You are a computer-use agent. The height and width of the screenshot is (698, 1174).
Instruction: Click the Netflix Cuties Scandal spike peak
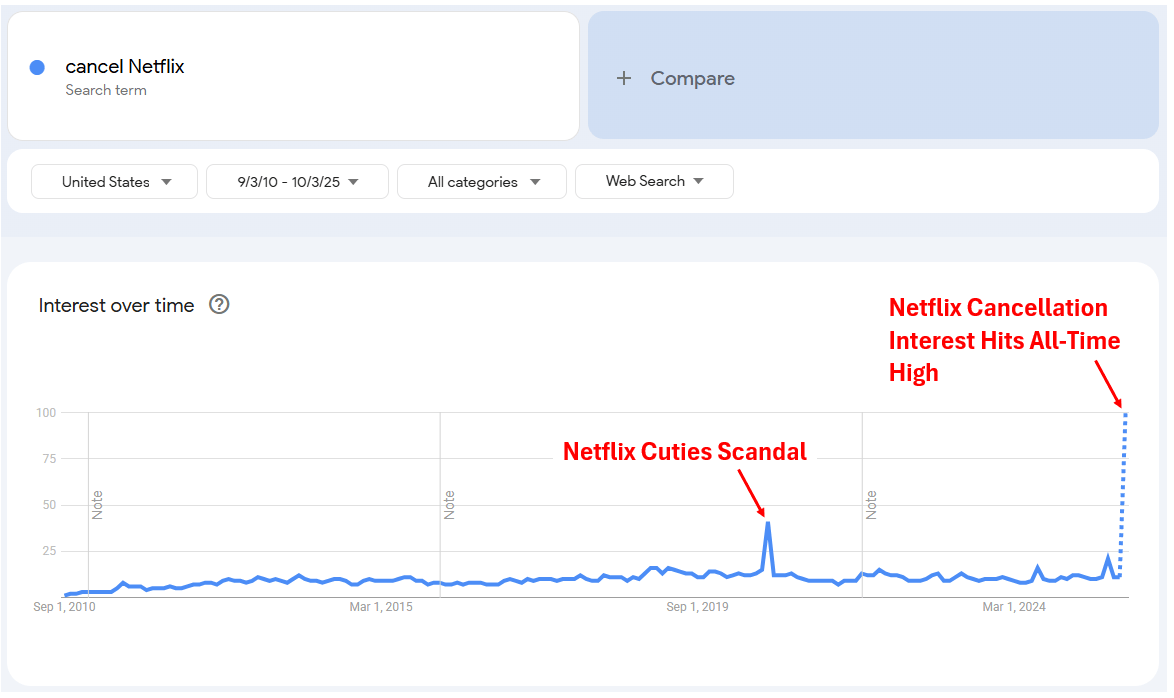point(767,522)
